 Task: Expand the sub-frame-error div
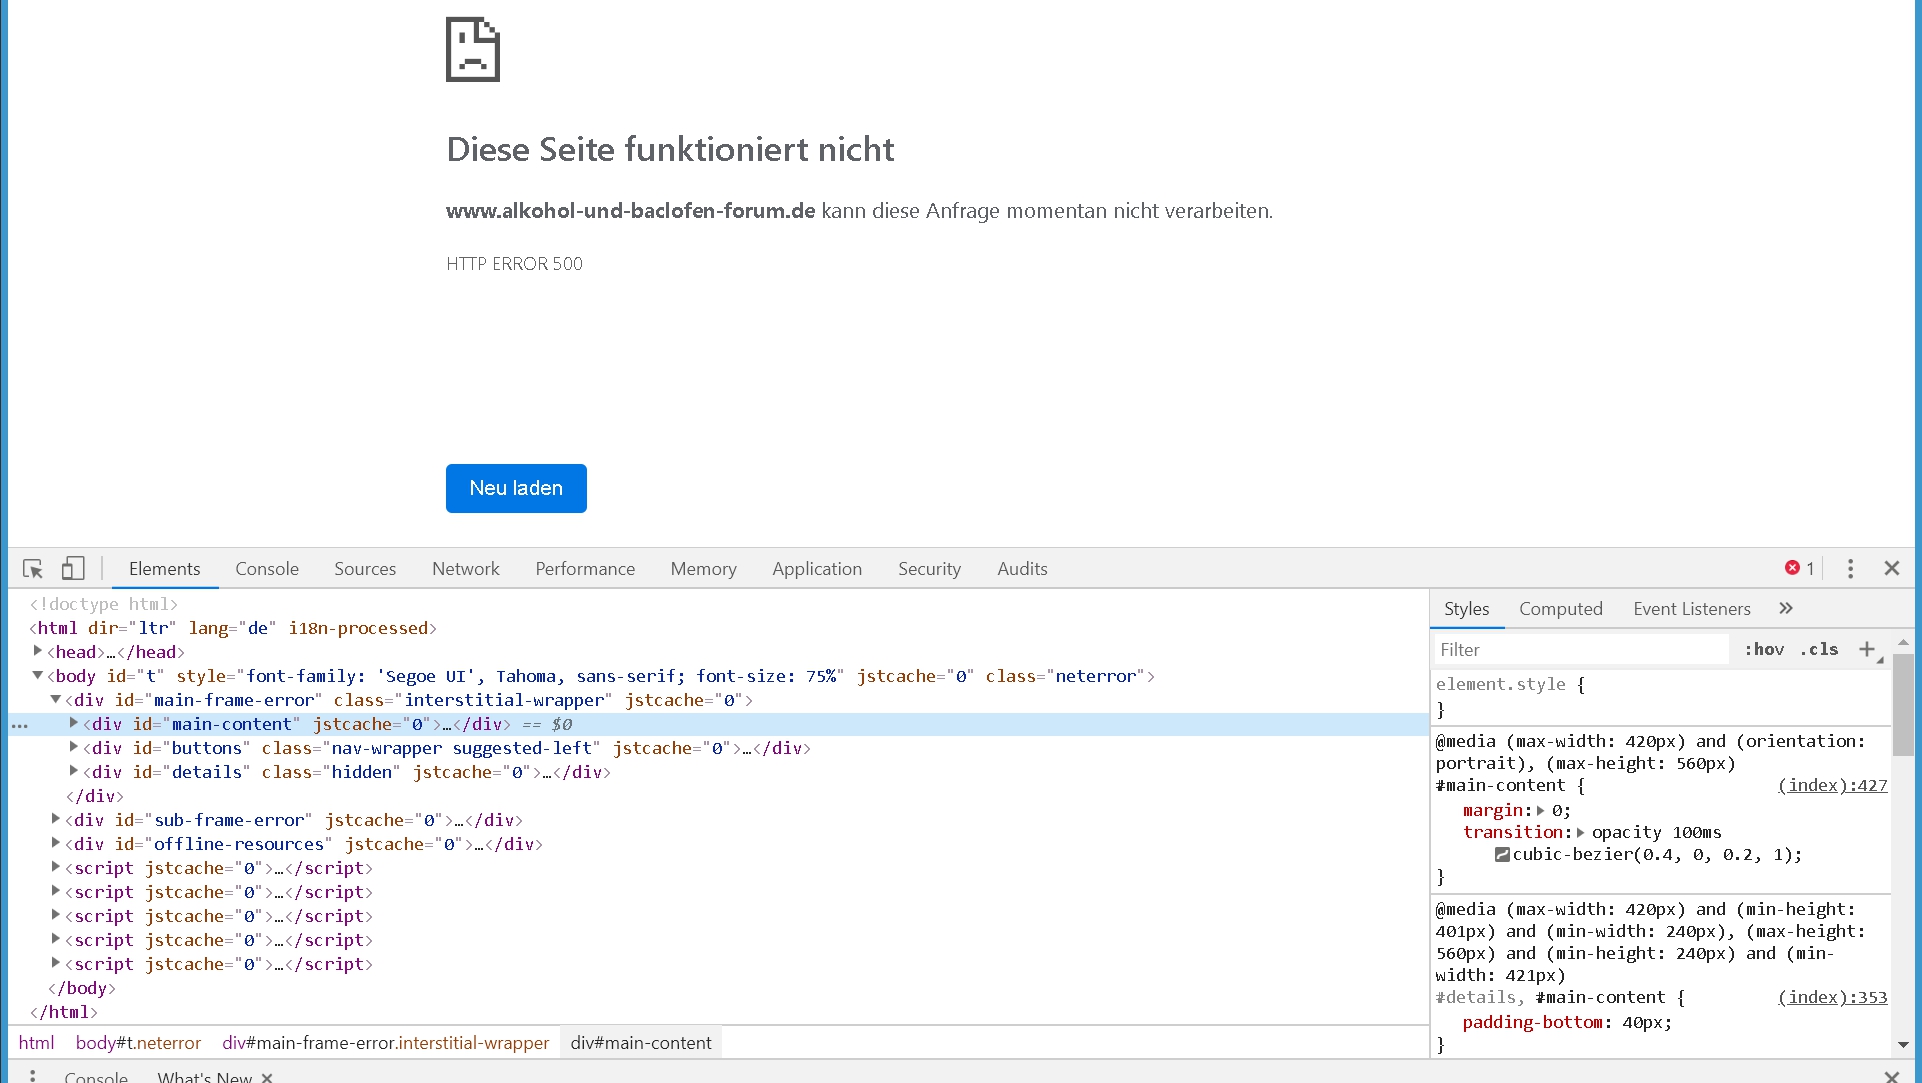(56, 819)
